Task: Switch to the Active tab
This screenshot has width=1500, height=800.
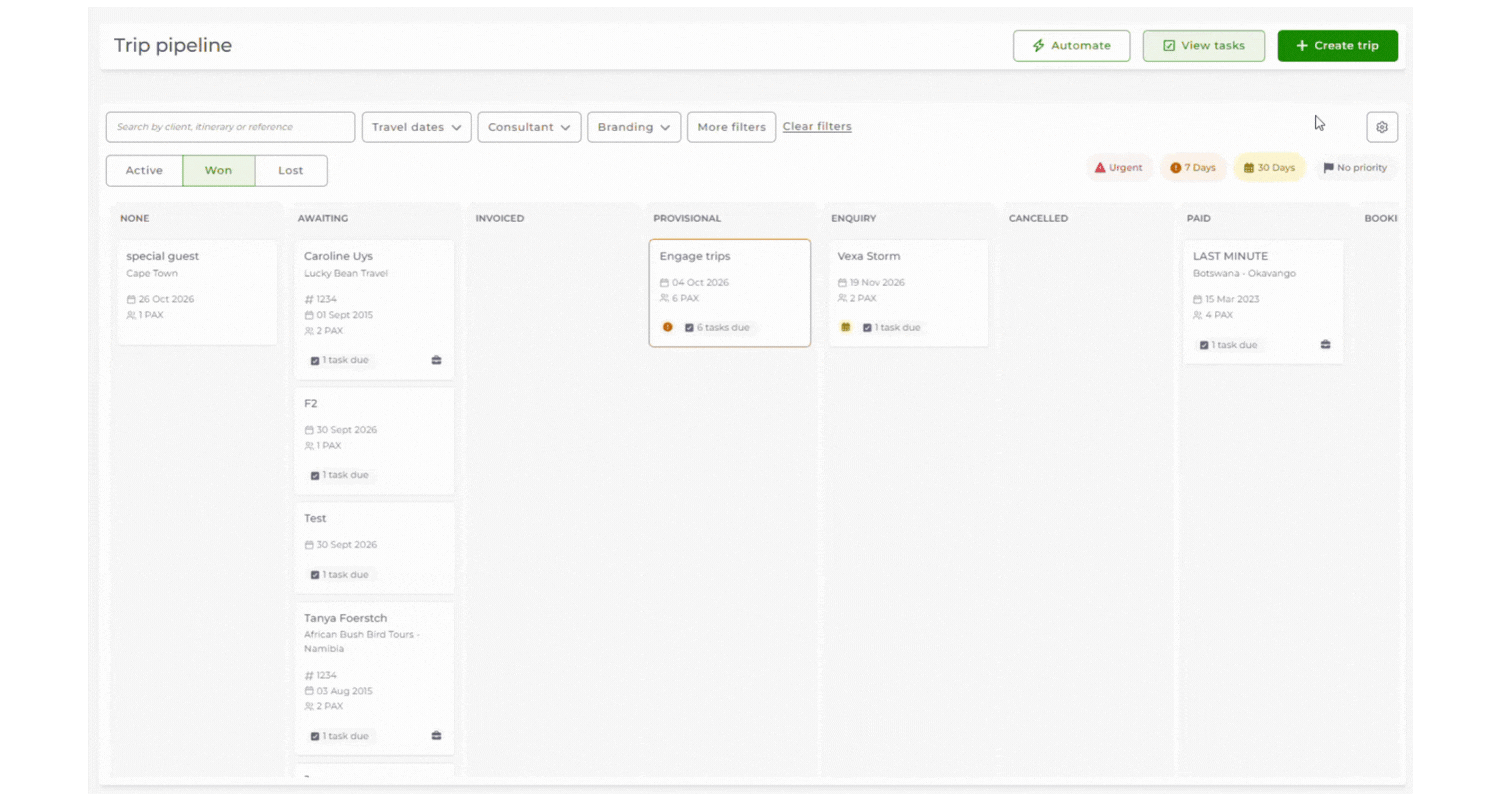Action: pyautogui.click(x=144, y=171)
